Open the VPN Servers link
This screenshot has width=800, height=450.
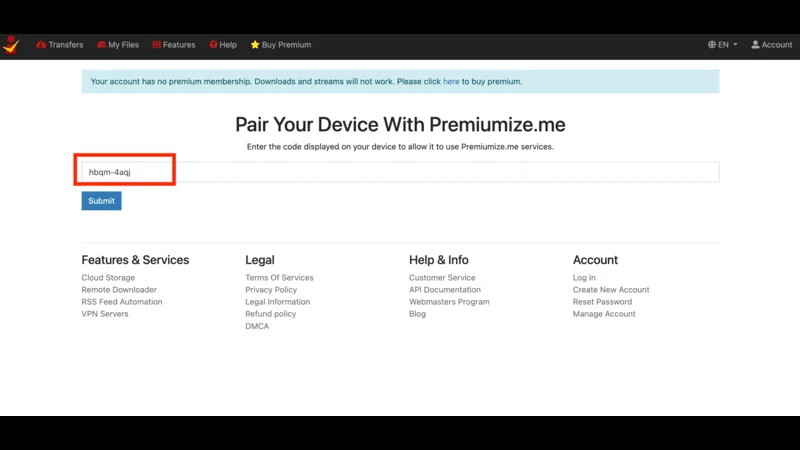105,314
